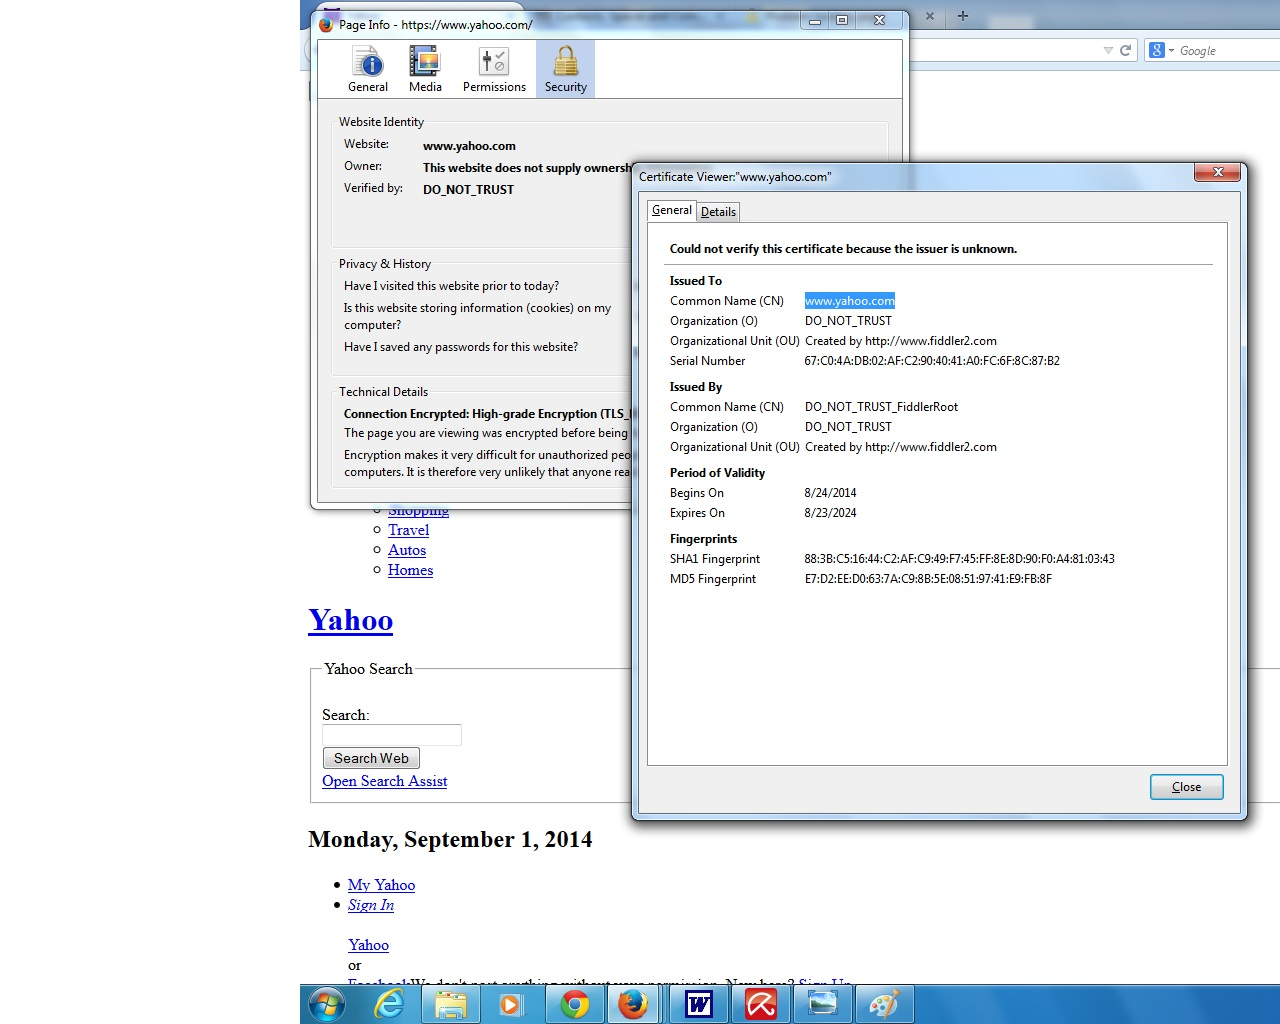
Task: Open a new browser tab with plus button
Action: pos(963,16)
